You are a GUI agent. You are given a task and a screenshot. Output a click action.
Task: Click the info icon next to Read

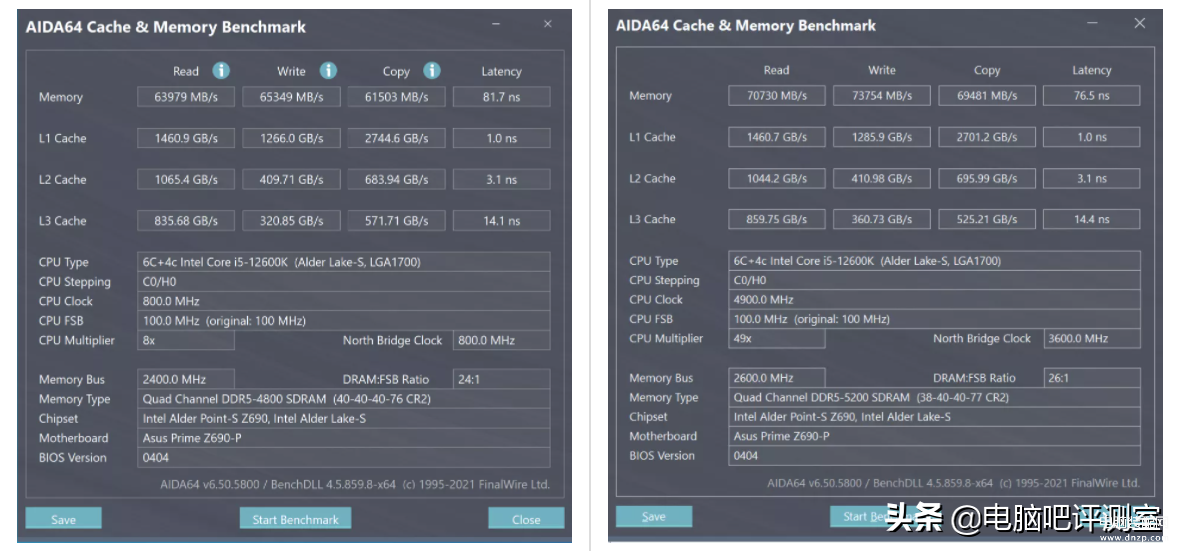coord(220,71)
